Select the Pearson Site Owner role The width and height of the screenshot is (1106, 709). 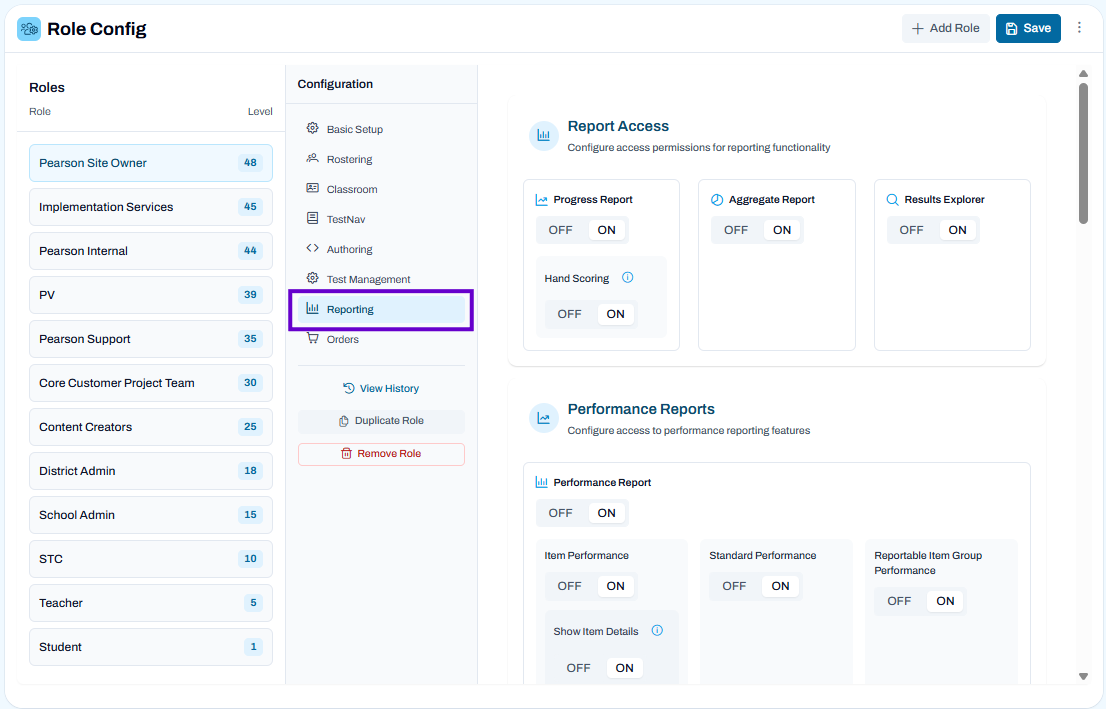151,163
